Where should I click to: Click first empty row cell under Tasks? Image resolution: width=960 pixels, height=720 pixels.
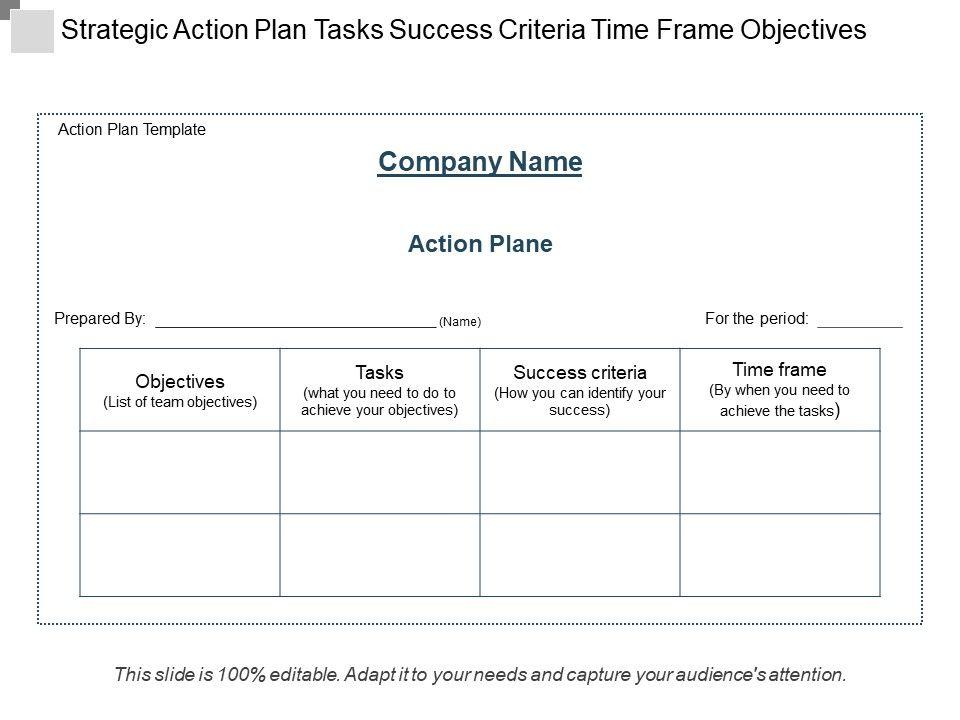[379, 473]
